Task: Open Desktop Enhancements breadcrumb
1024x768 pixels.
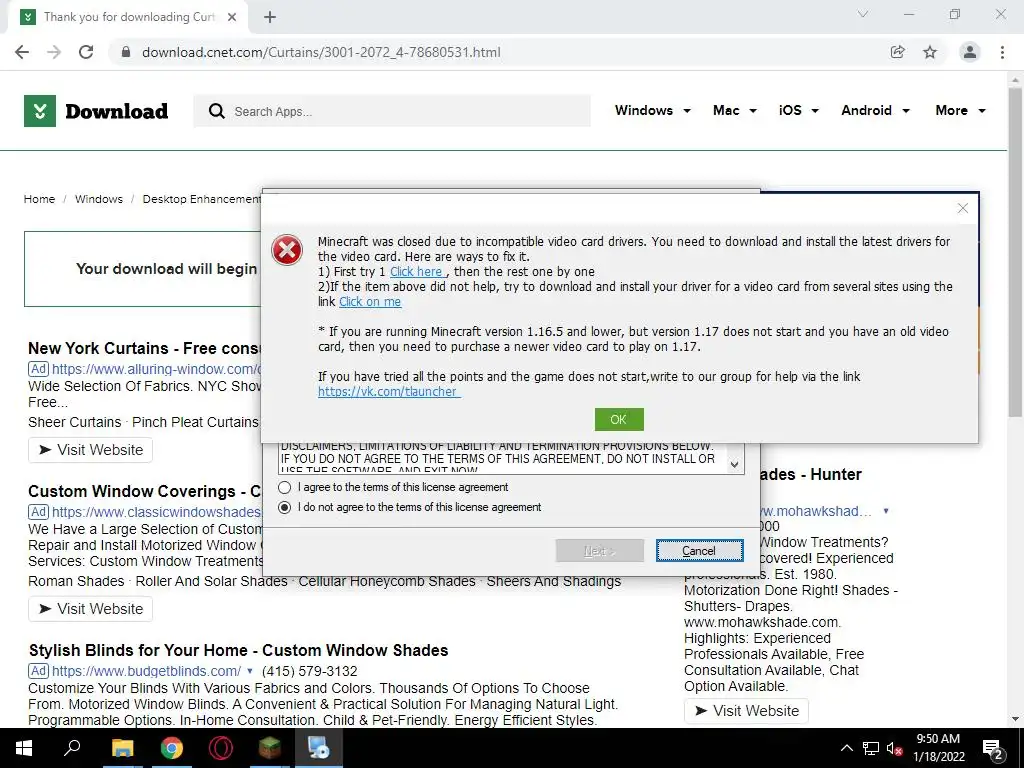Action: click(x=202, y=199)
